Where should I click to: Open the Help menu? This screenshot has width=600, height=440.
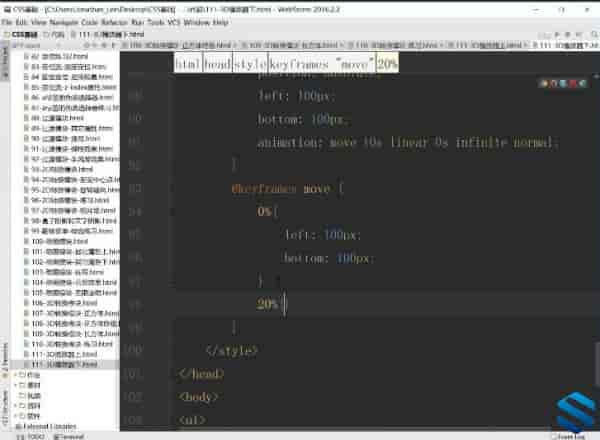[x=220, y=22]
